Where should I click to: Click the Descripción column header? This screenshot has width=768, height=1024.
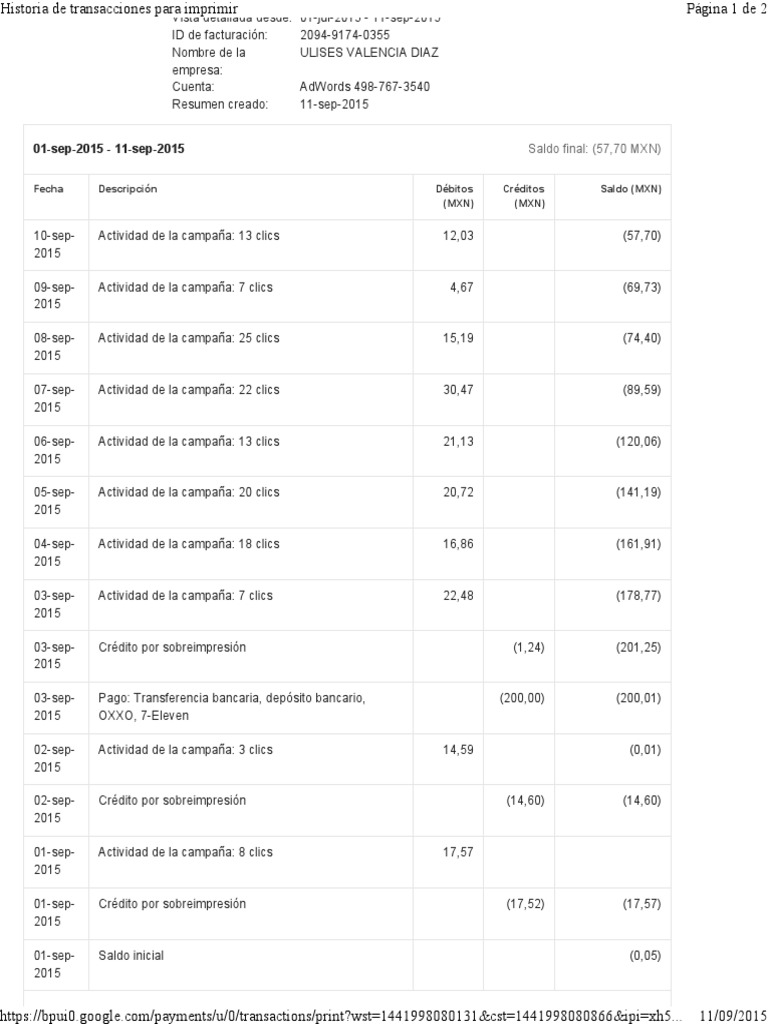pyautogui.click(x=127, y=188)
